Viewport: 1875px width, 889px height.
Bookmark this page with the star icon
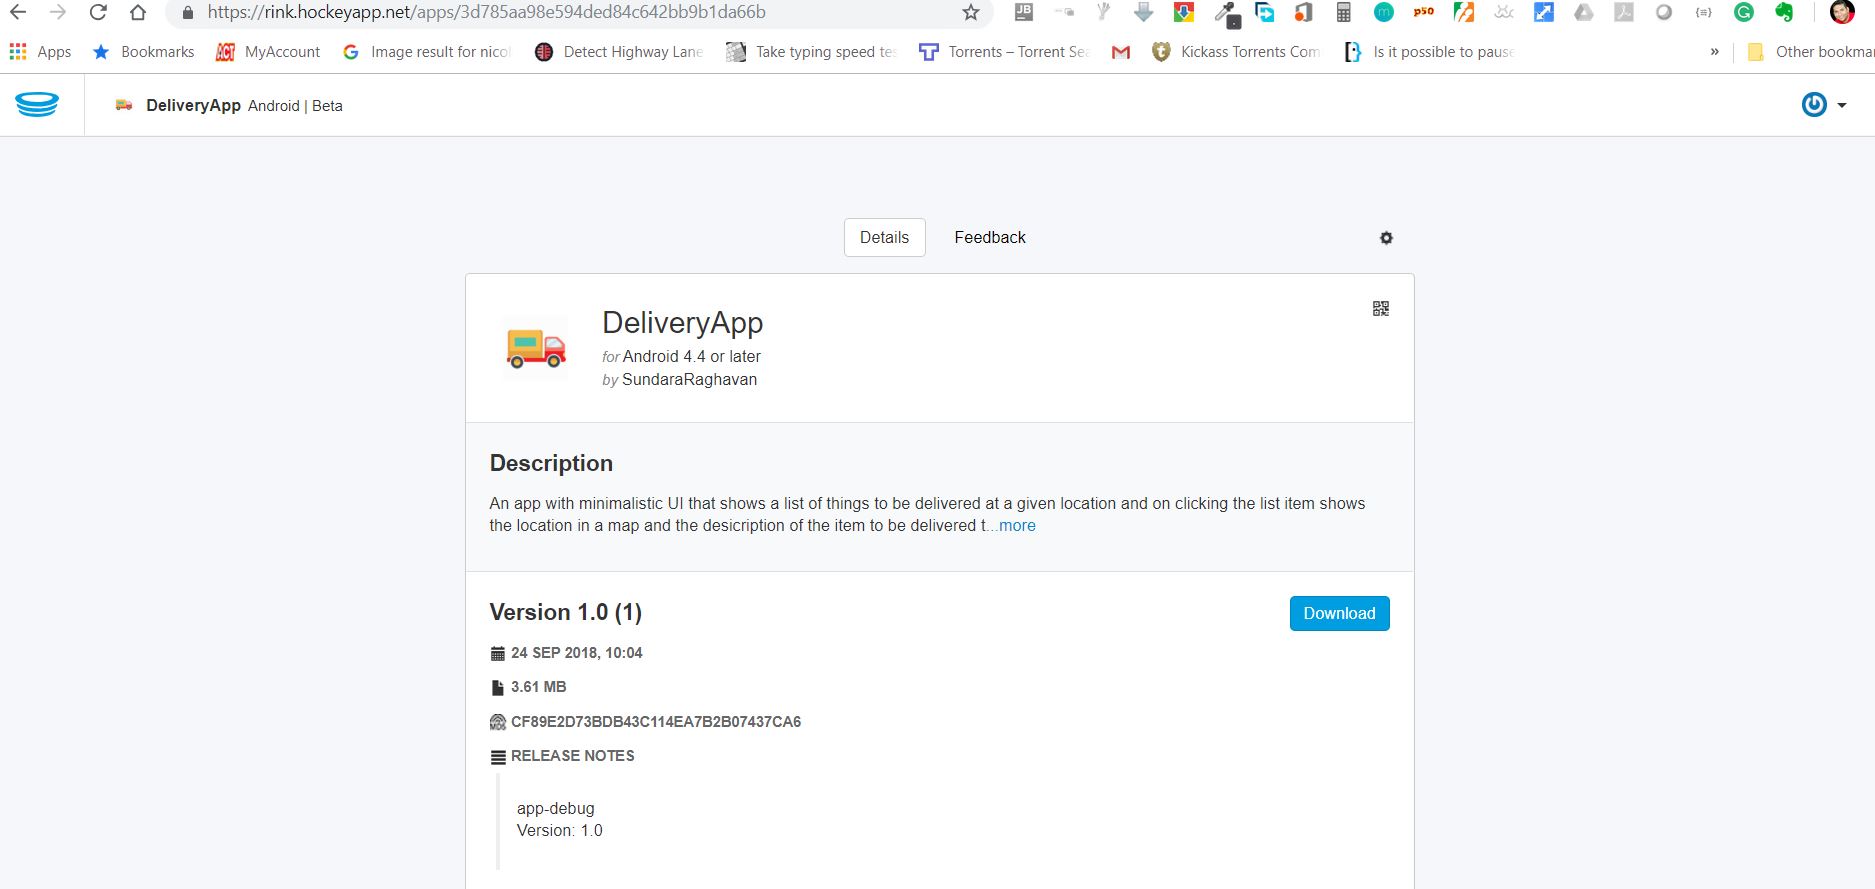tap(970, 13)
